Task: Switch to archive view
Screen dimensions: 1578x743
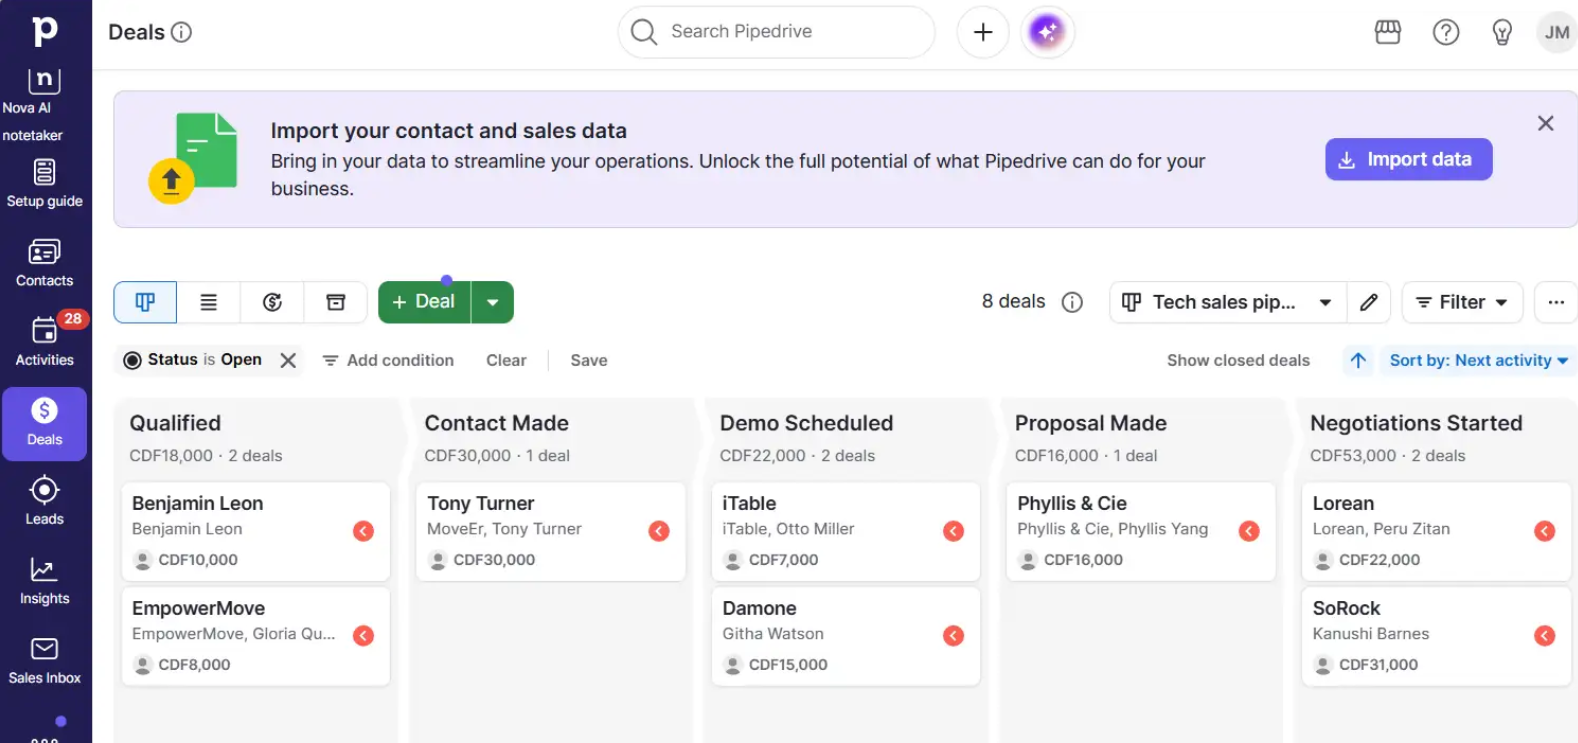Action: click(336, 302)
